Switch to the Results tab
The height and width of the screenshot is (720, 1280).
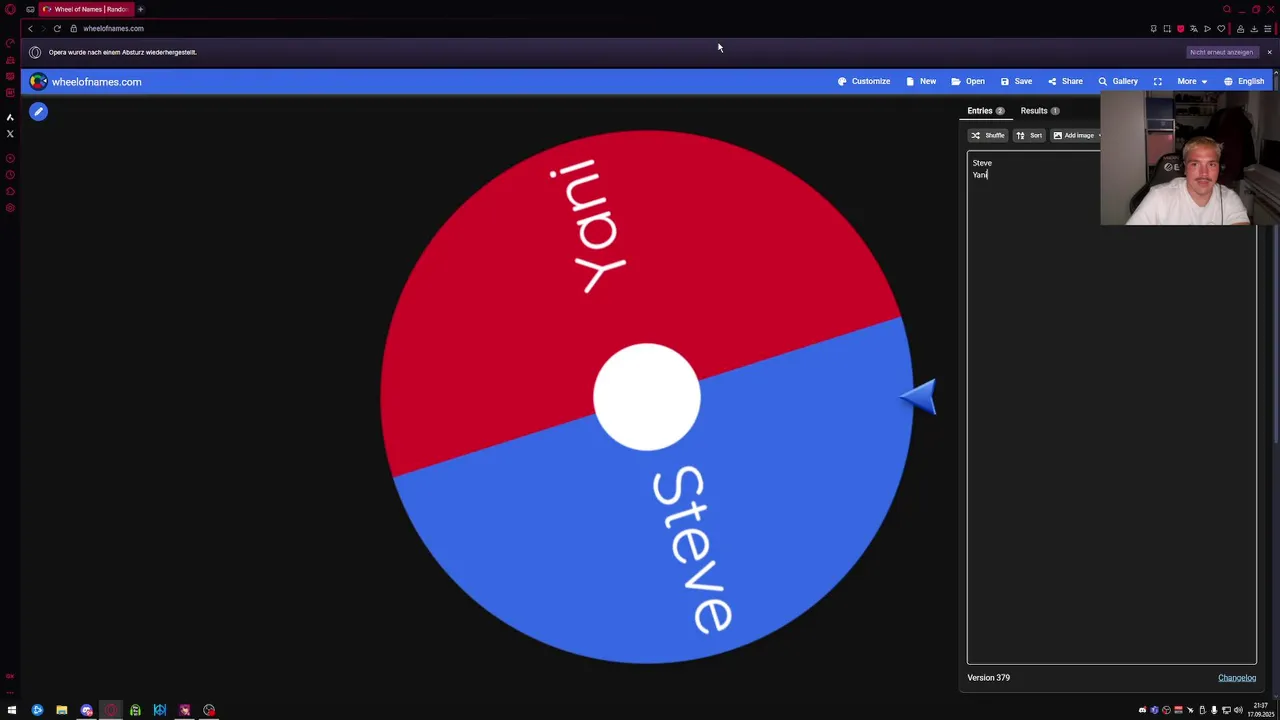coord(1039,111)
